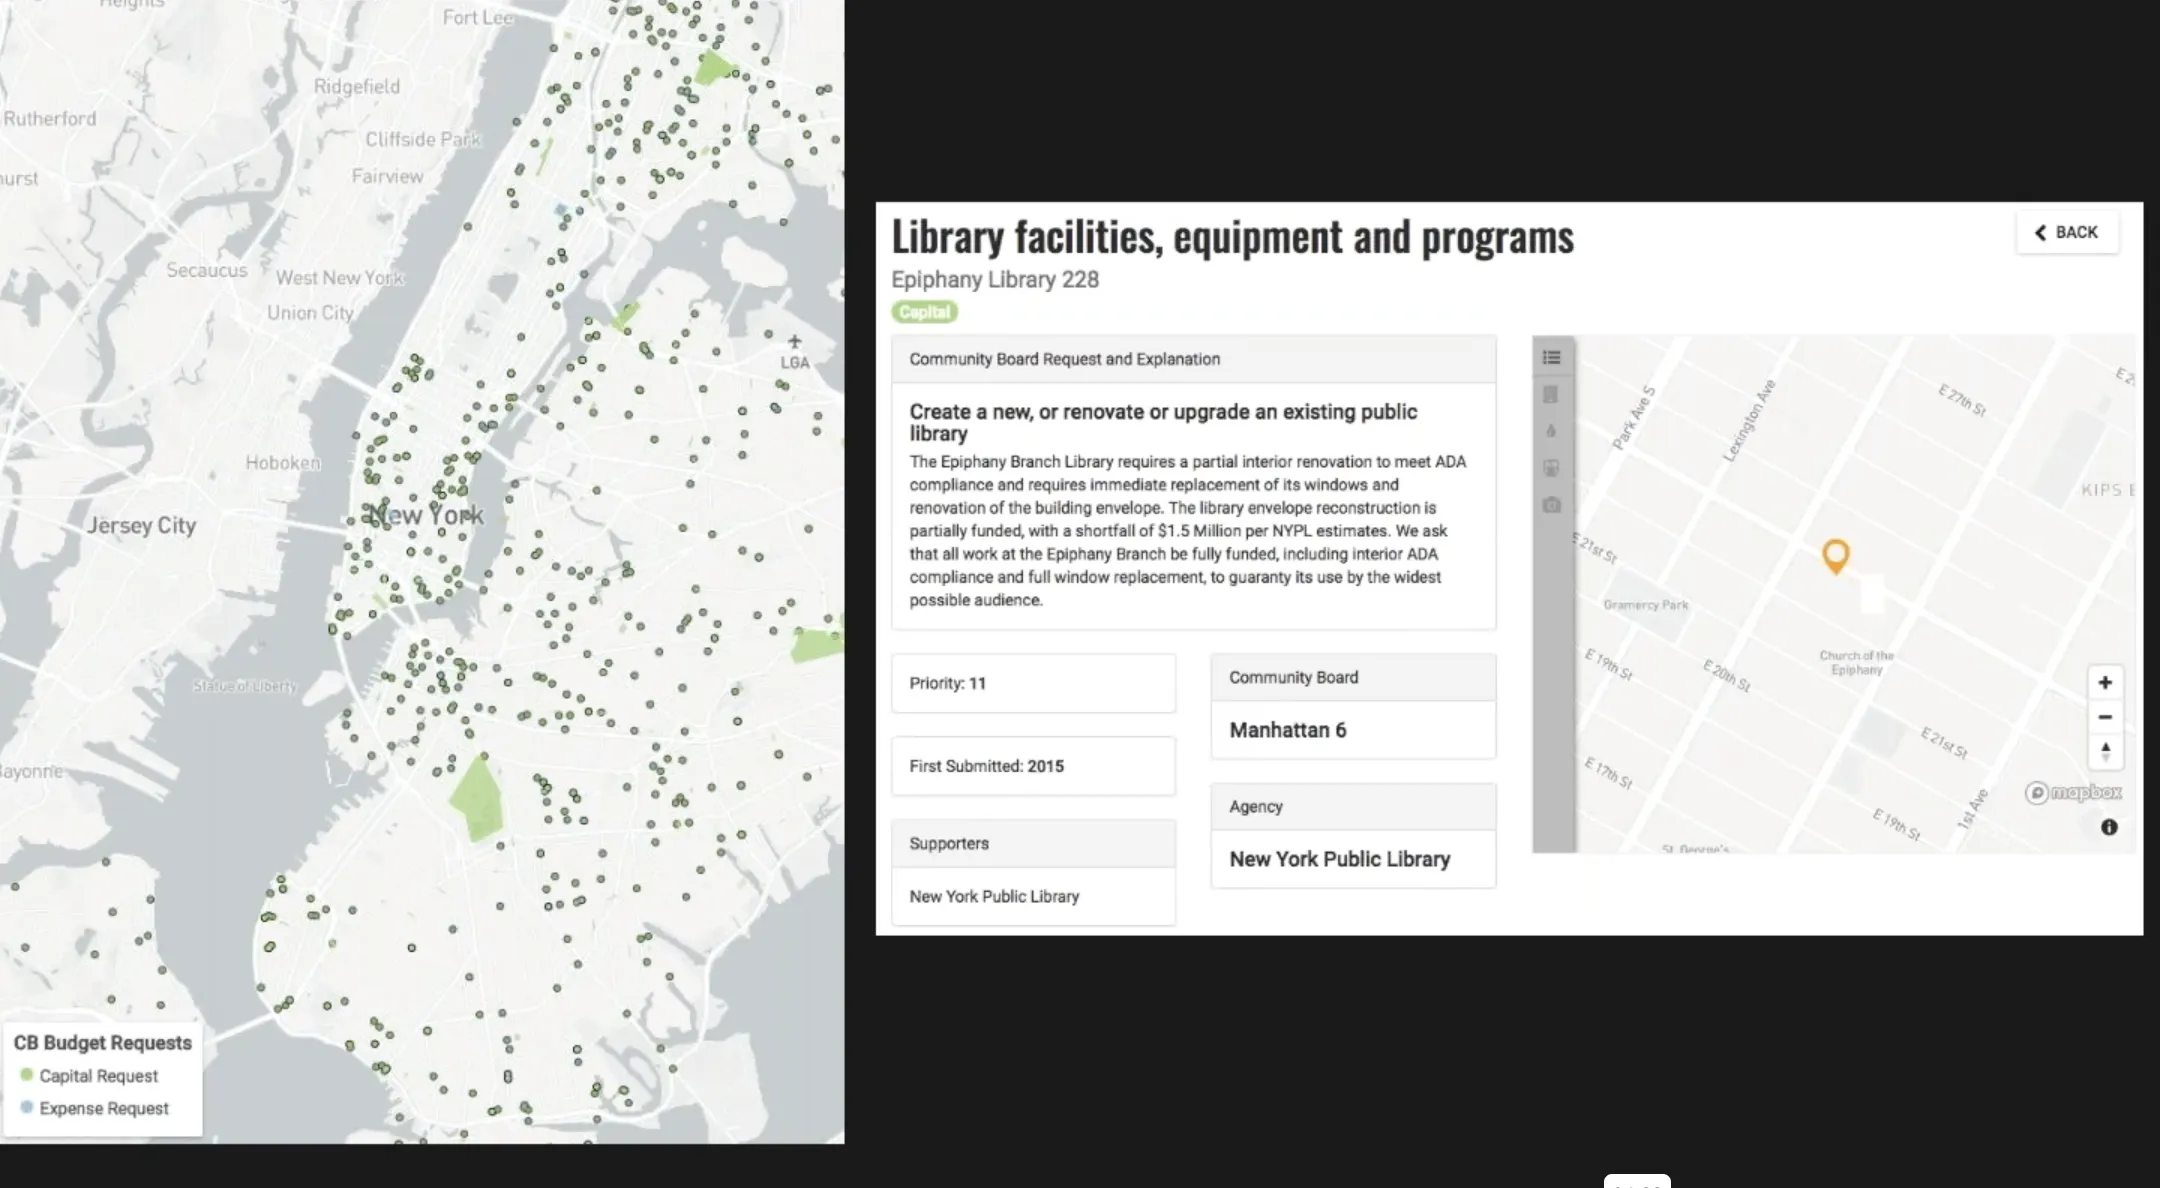The image size is (2160, 1188).
Task: Click the orange location pin marker
Action: pyautogui.click(x=1835, y=554)
